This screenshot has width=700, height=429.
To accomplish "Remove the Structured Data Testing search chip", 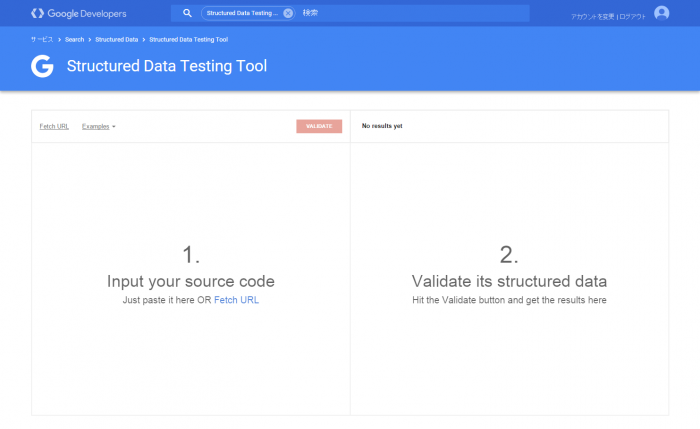I will (288, 13).
